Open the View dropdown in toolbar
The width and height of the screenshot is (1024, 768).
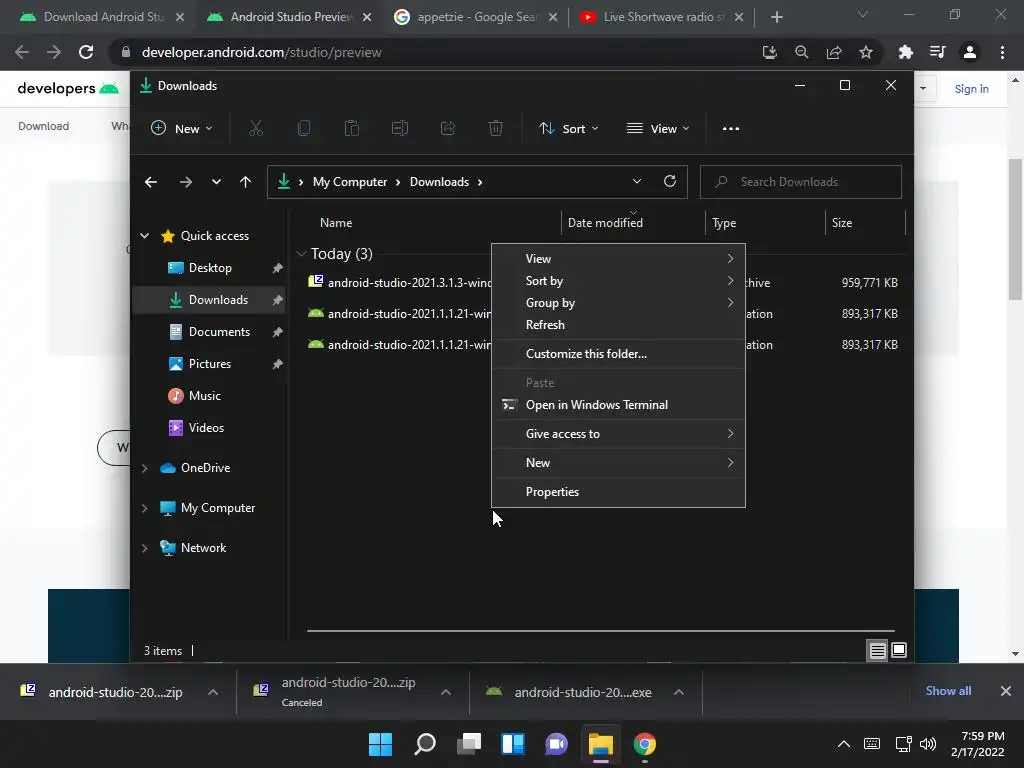tap(658, 129)
